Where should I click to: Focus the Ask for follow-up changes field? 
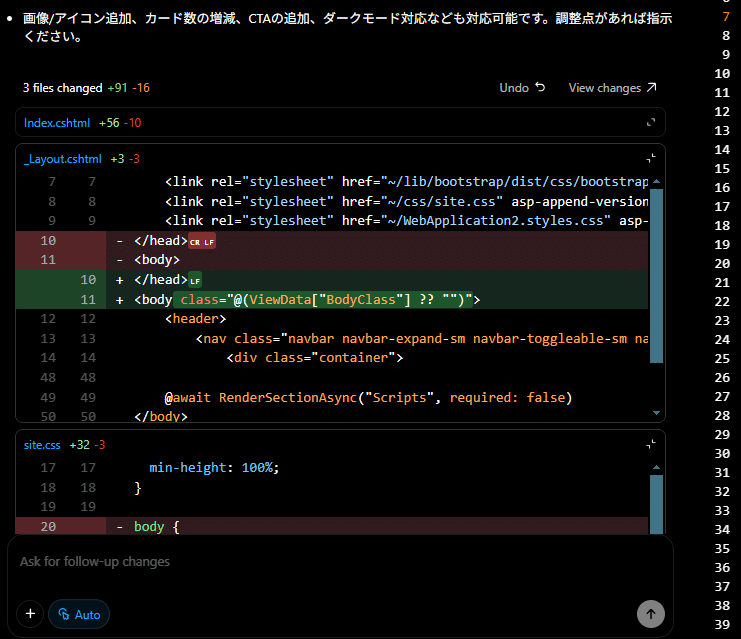click(340, 561)
